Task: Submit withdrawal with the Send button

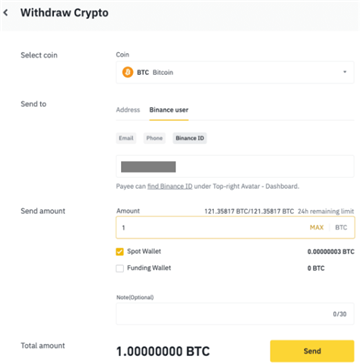Action: coord(312,351)
